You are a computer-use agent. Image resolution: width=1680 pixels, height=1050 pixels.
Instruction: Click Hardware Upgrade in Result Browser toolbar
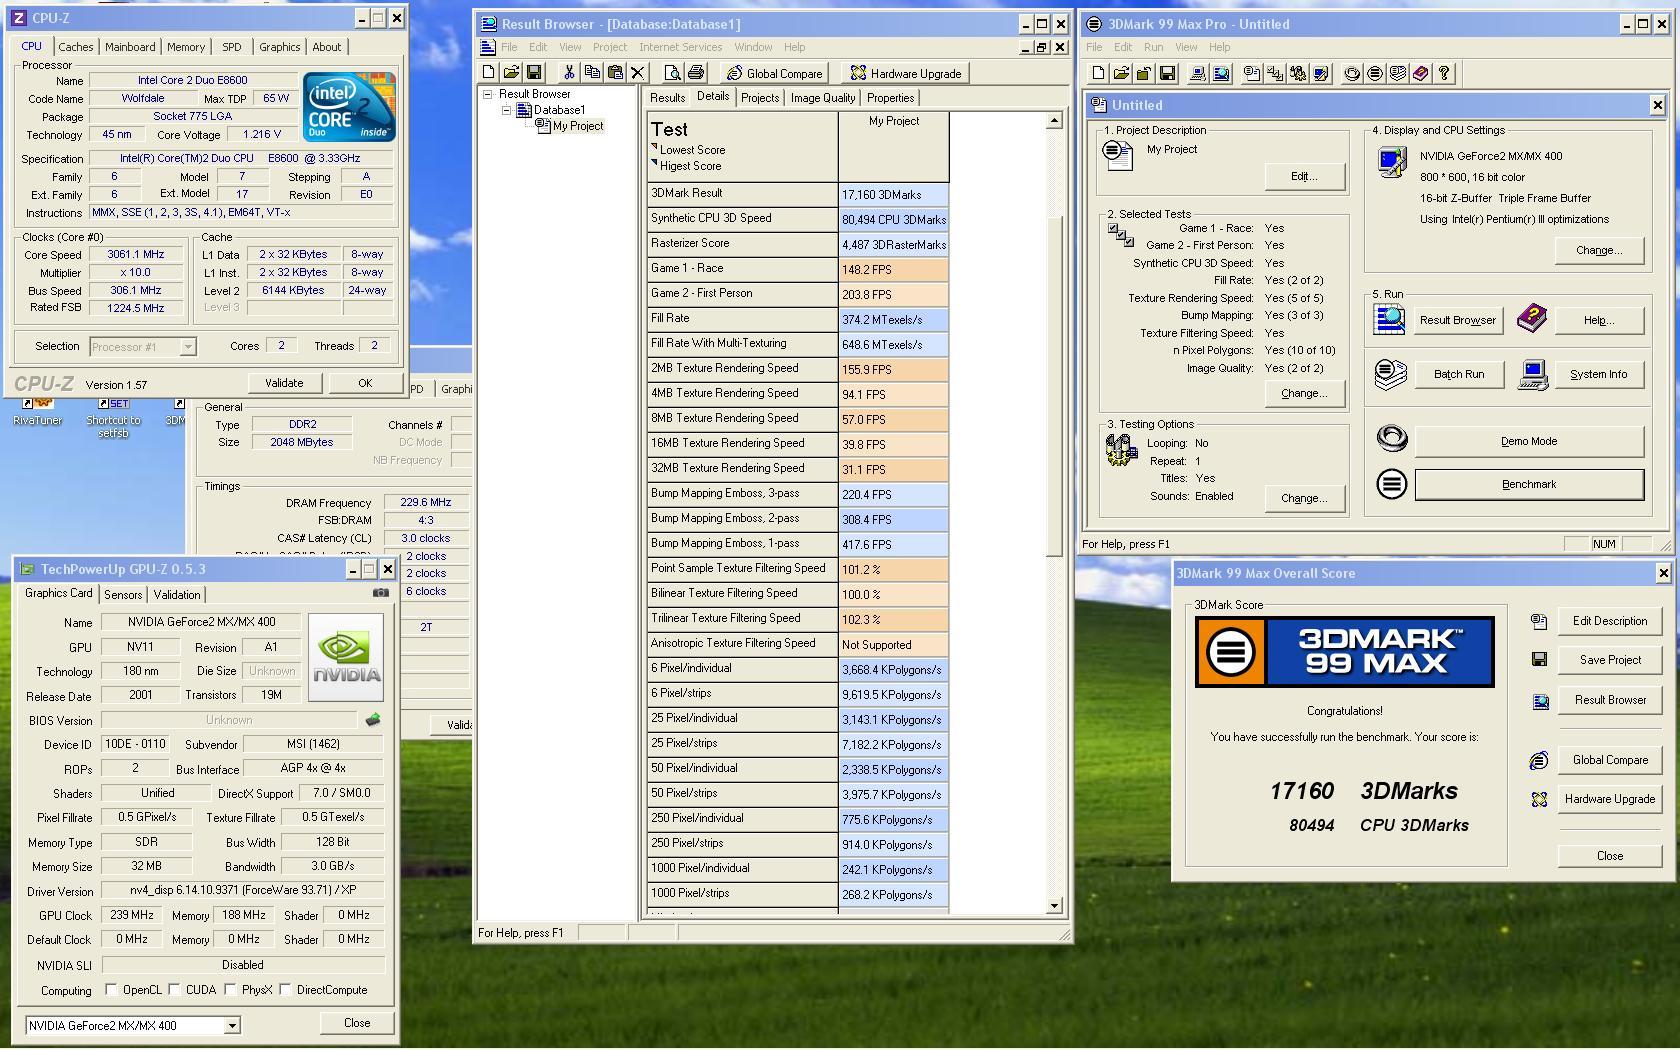coord(905,73)
